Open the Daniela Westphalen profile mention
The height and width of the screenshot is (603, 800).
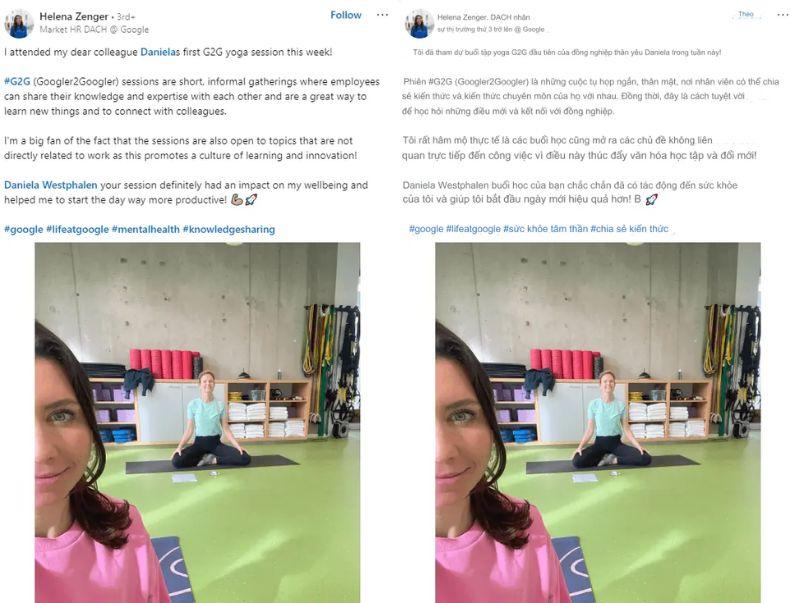[x=51, y=185]
